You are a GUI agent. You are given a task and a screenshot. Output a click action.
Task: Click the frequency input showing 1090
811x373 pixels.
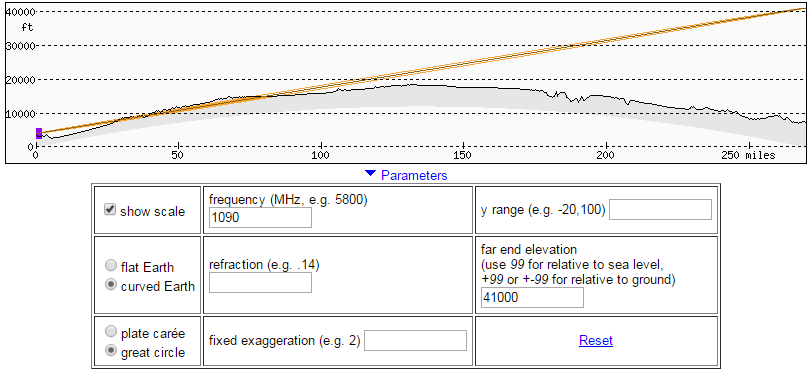click(x=260, y=218)
